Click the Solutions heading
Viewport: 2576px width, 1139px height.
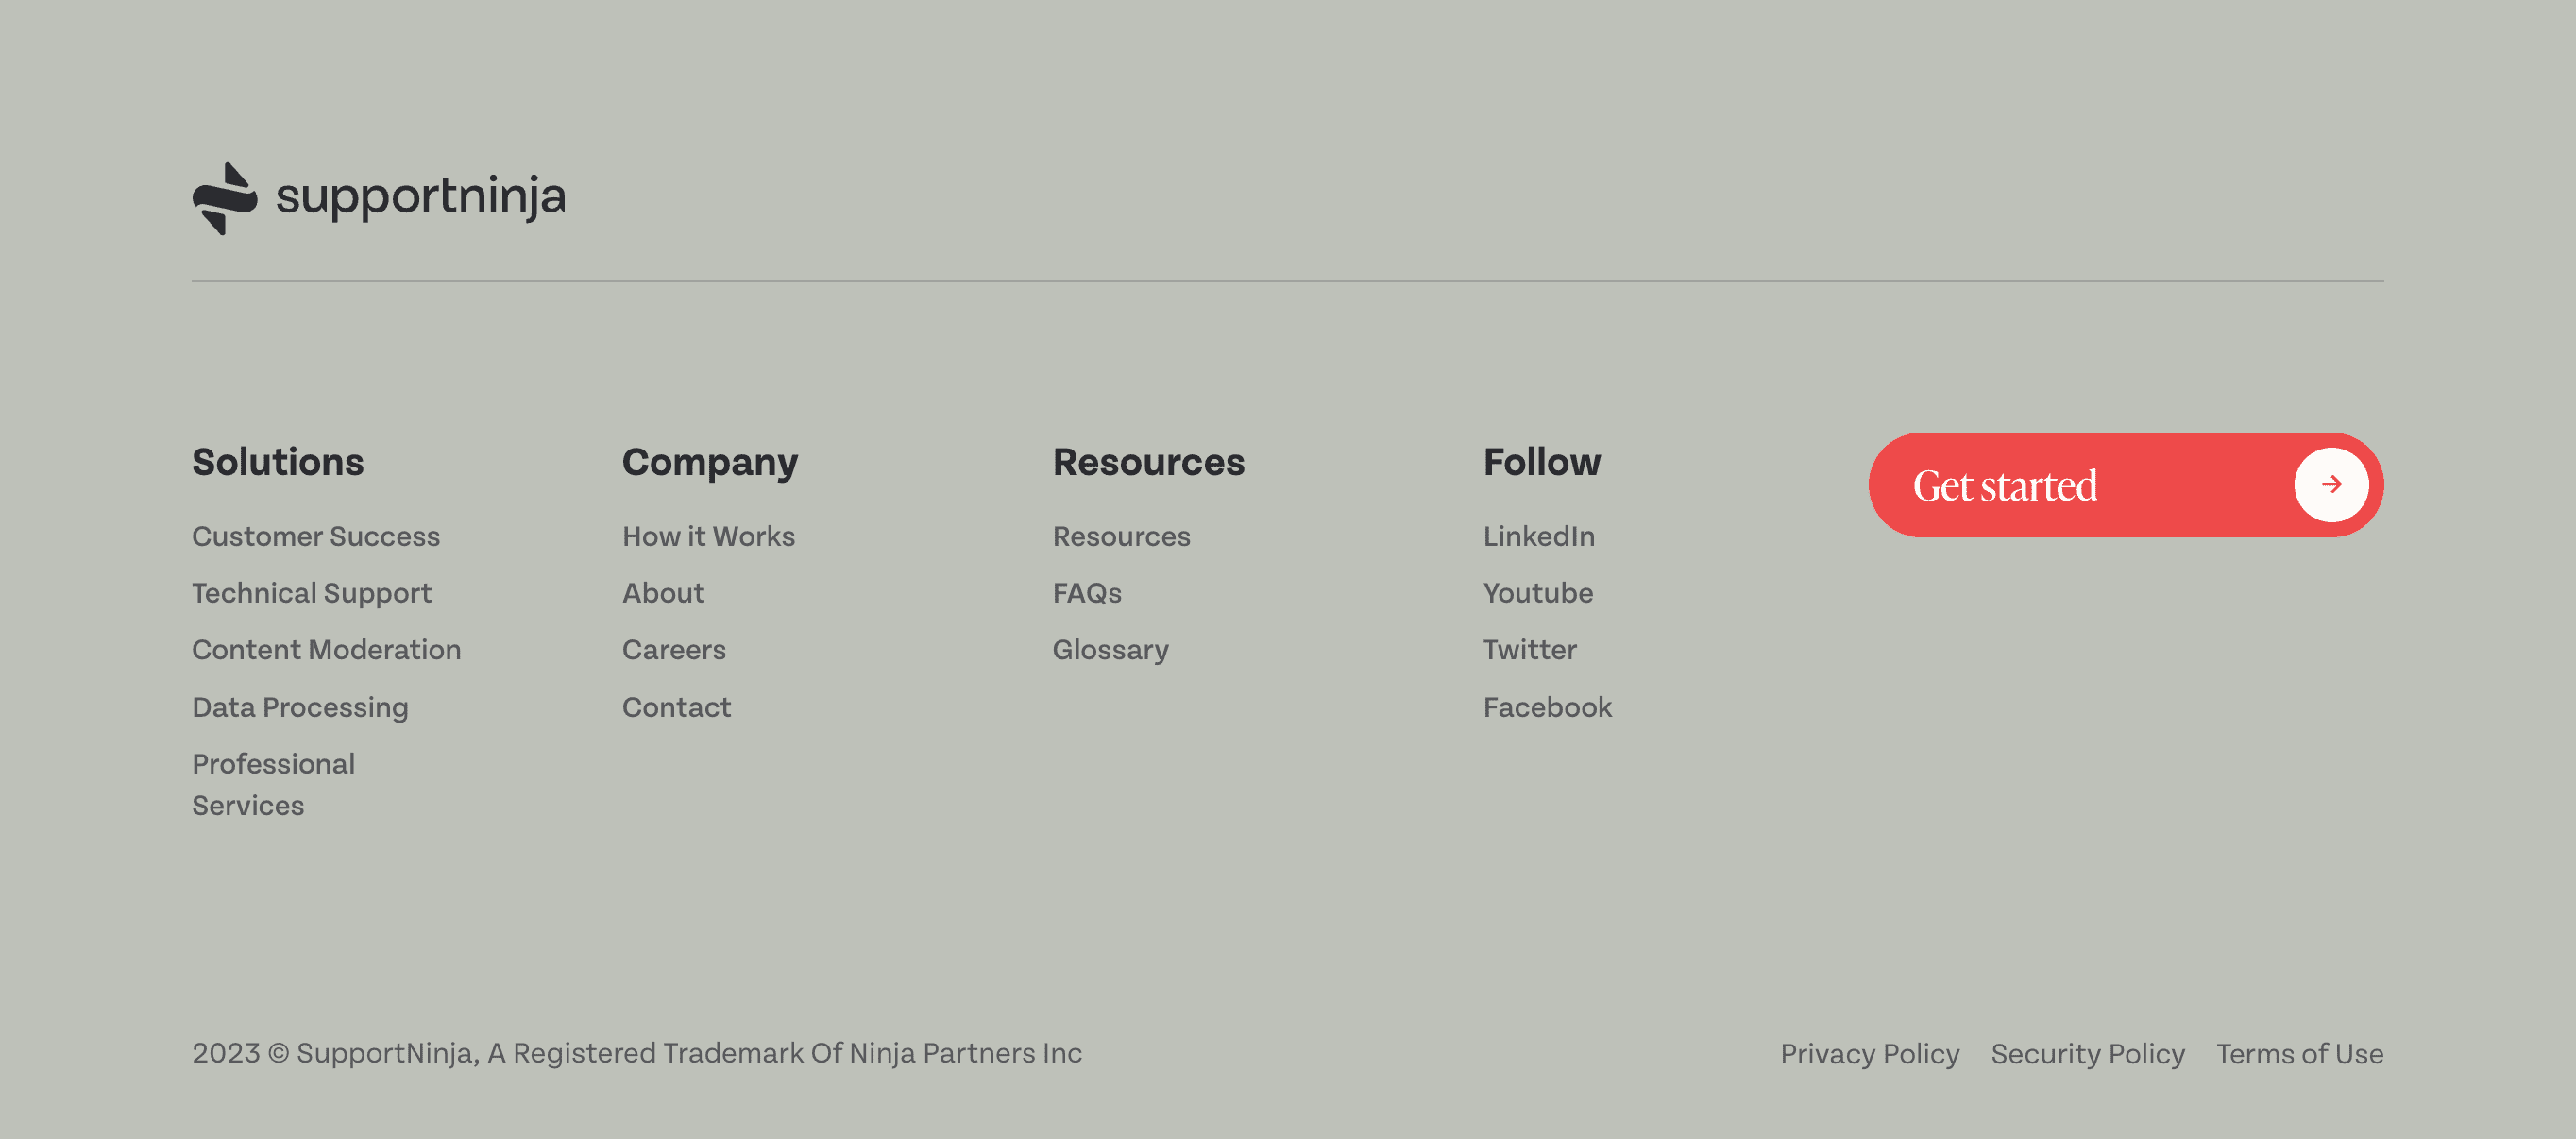pyautogui.click(x=277, y=462)
